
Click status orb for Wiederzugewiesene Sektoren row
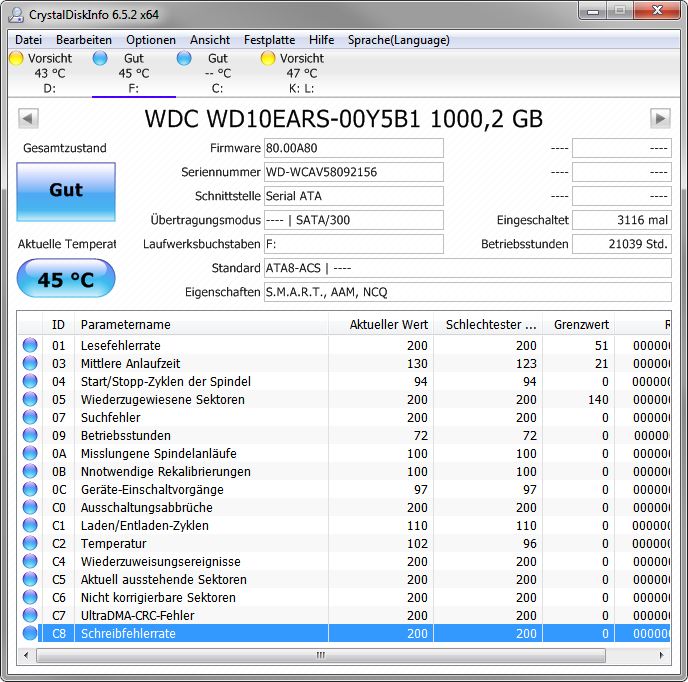click(30, 399)
